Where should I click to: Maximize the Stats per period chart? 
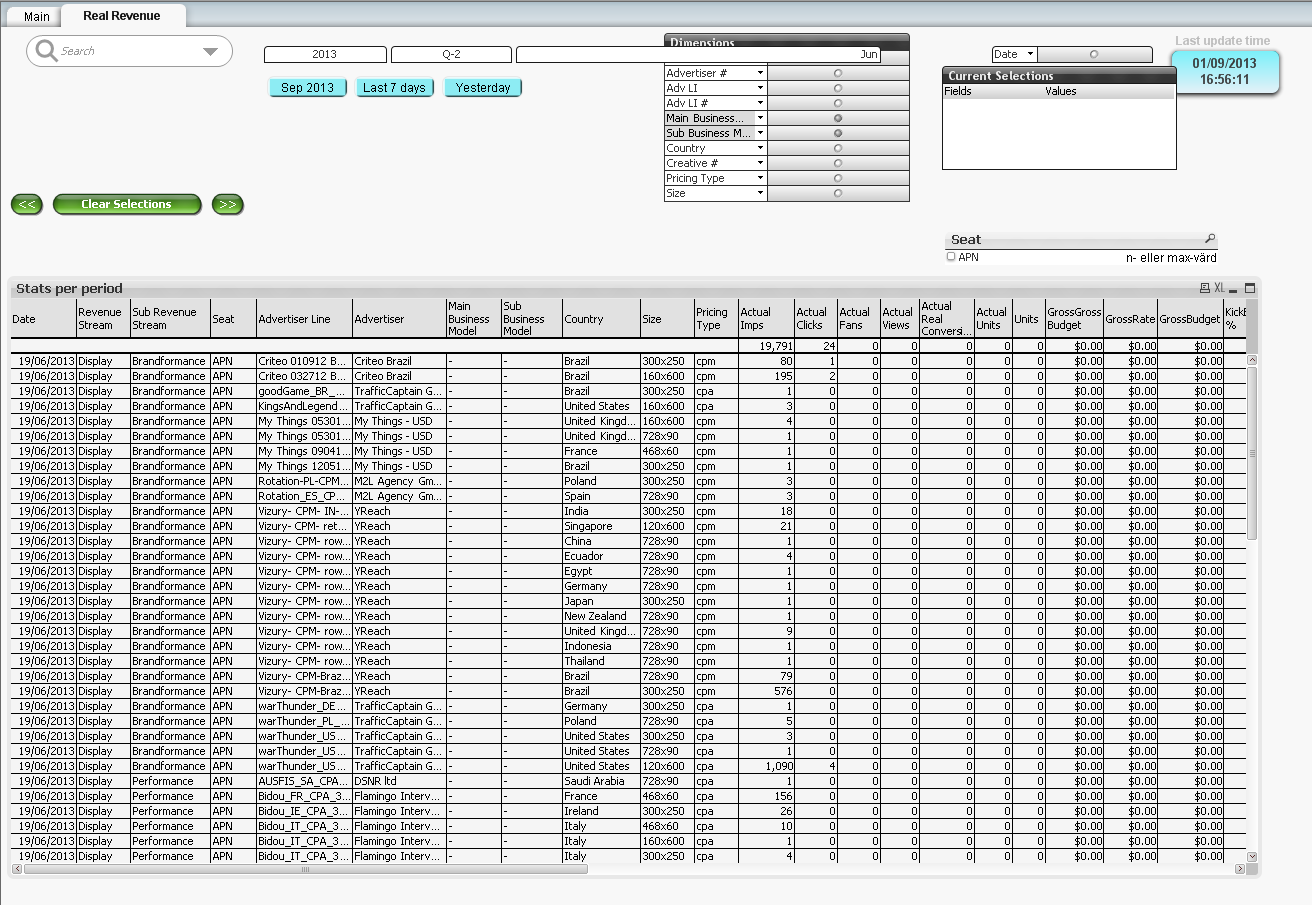pos(1249,288)
